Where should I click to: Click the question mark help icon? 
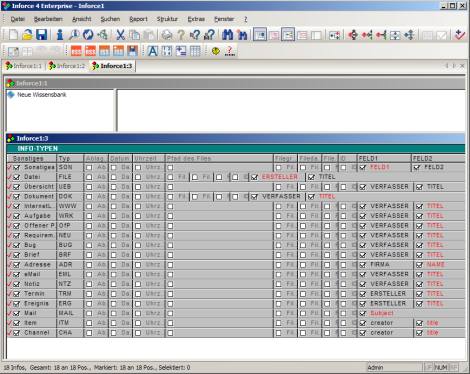pos(181,35)
